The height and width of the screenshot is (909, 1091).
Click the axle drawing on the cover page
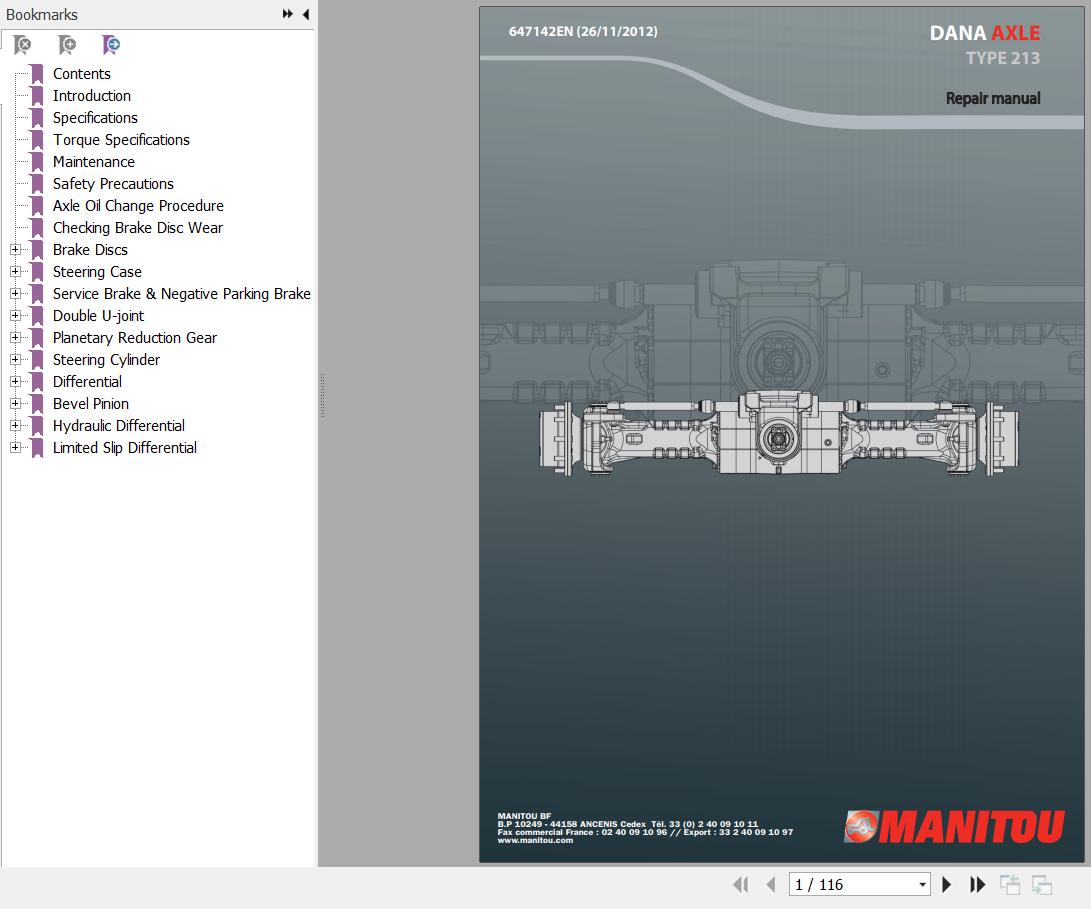pos(779,433)
